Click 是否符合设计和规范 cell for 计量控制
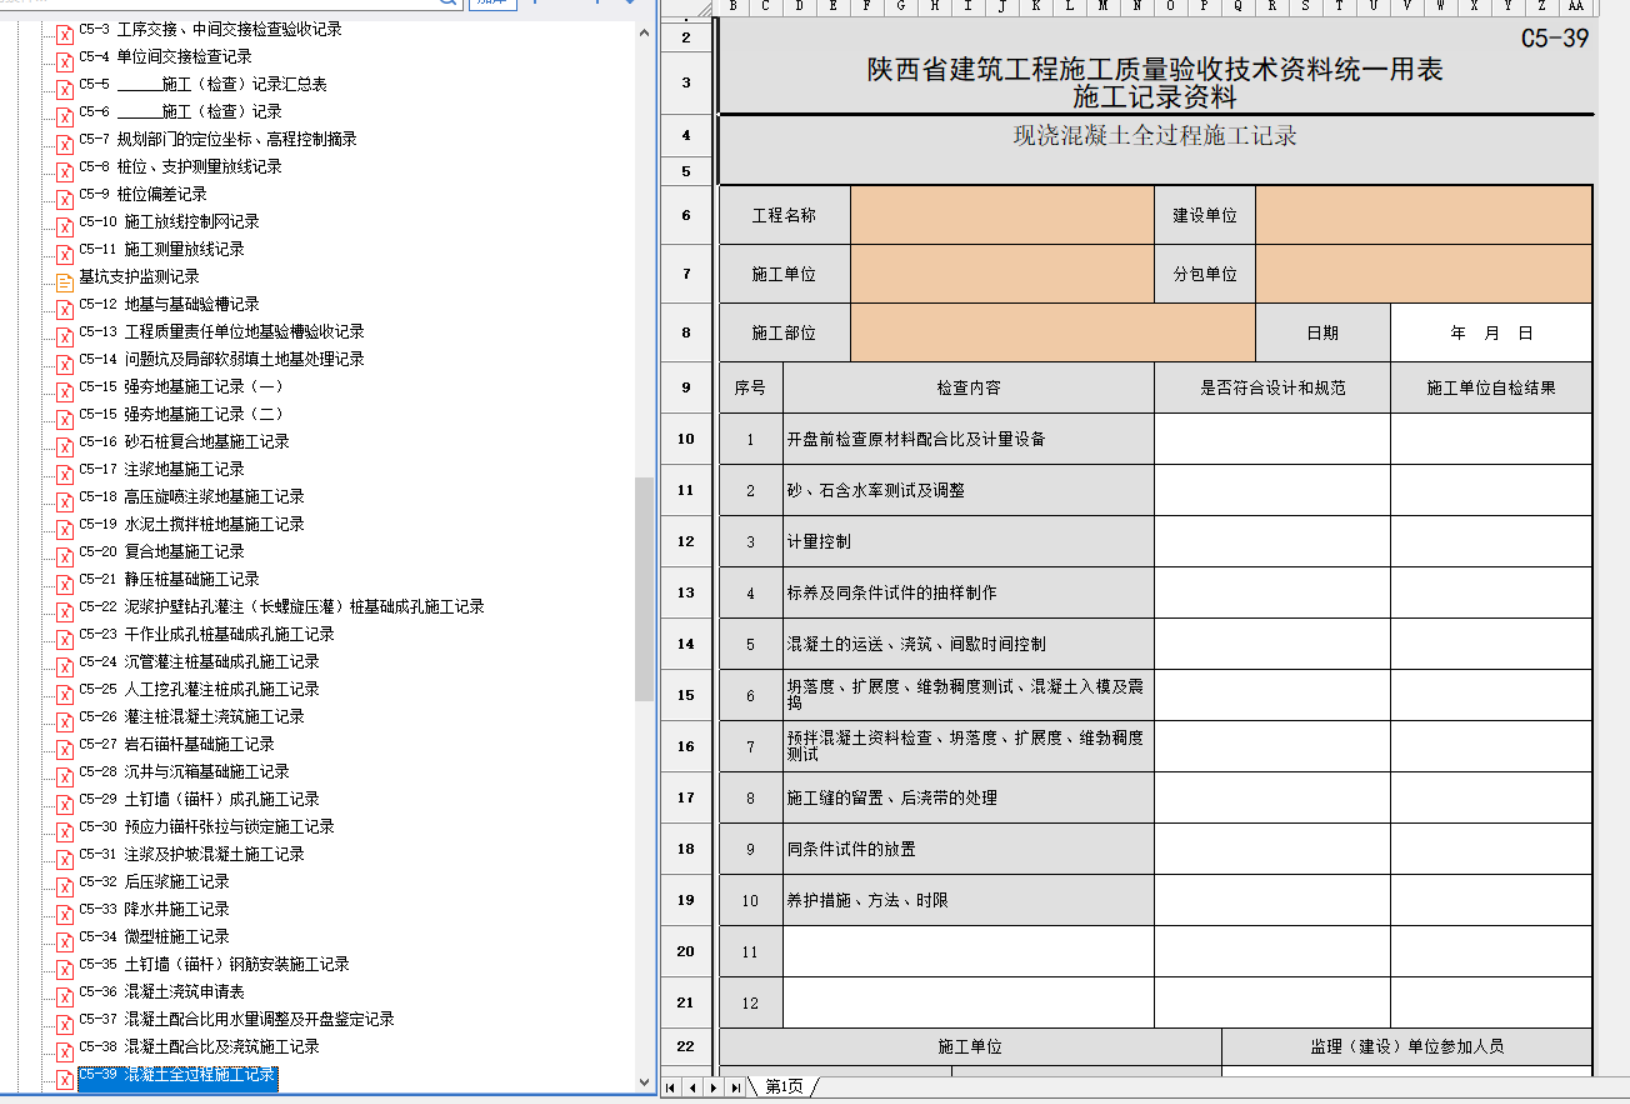 tap(1272, 542)
